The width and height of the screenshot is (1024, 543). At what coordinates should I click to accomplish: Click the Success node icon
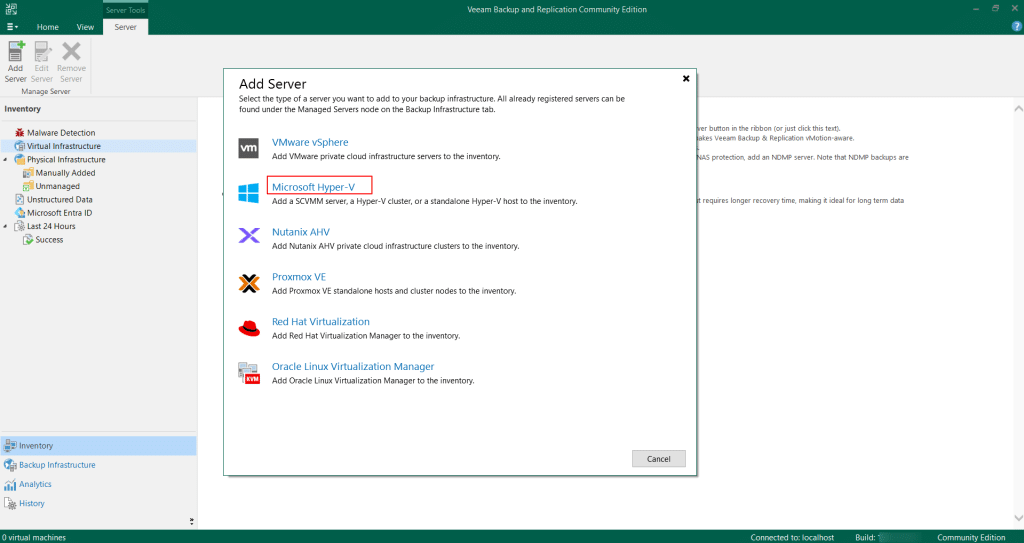click(x=28, y=240)
